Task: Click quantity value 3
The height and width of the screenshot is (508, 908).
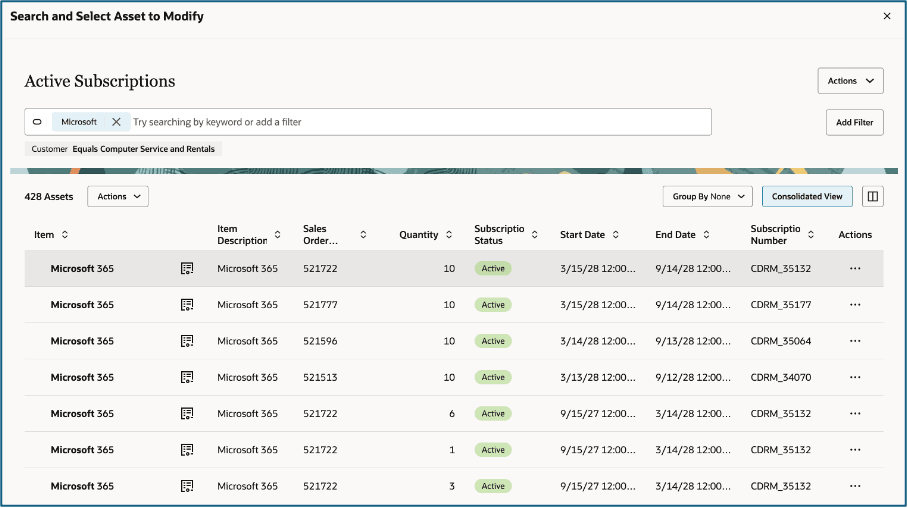Action: (x=452, y=486)
